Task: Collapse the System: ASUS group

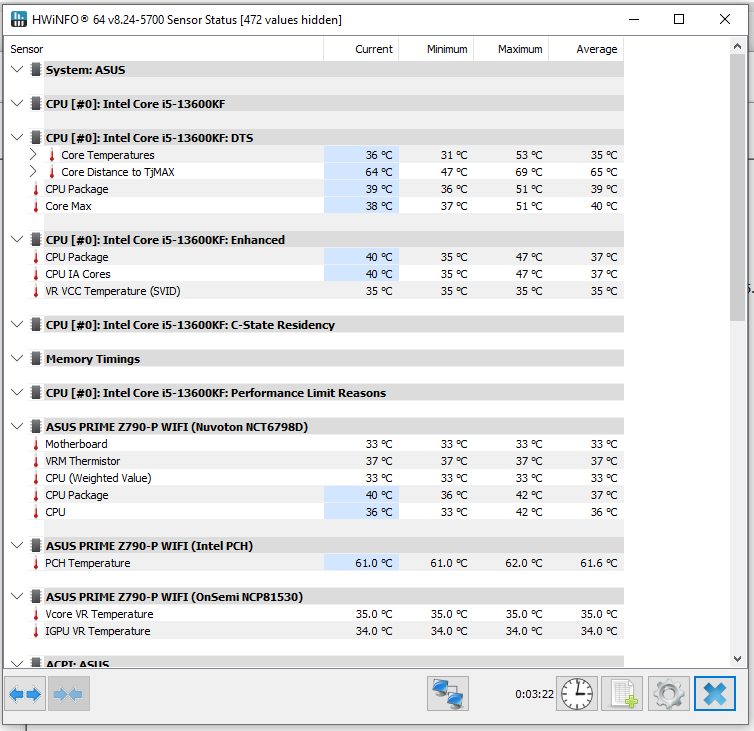Action: (x=17, y=69)
